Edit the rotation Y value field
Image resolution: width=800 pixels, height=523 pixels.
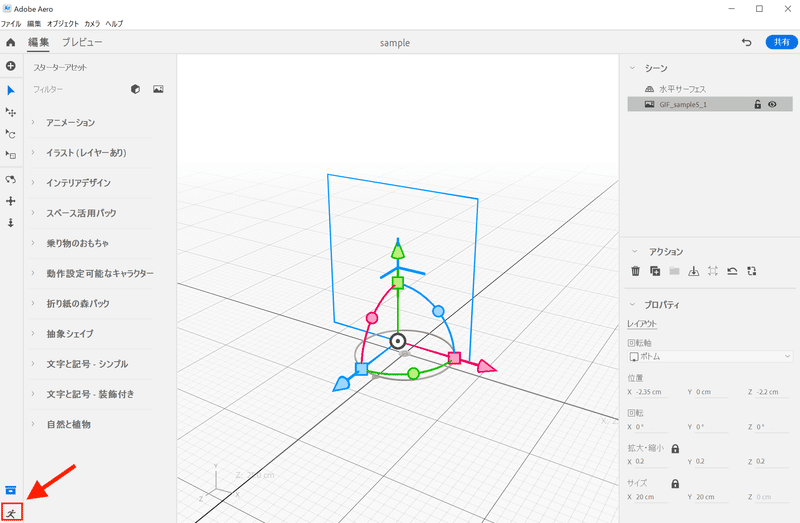[x=712, y=427]
